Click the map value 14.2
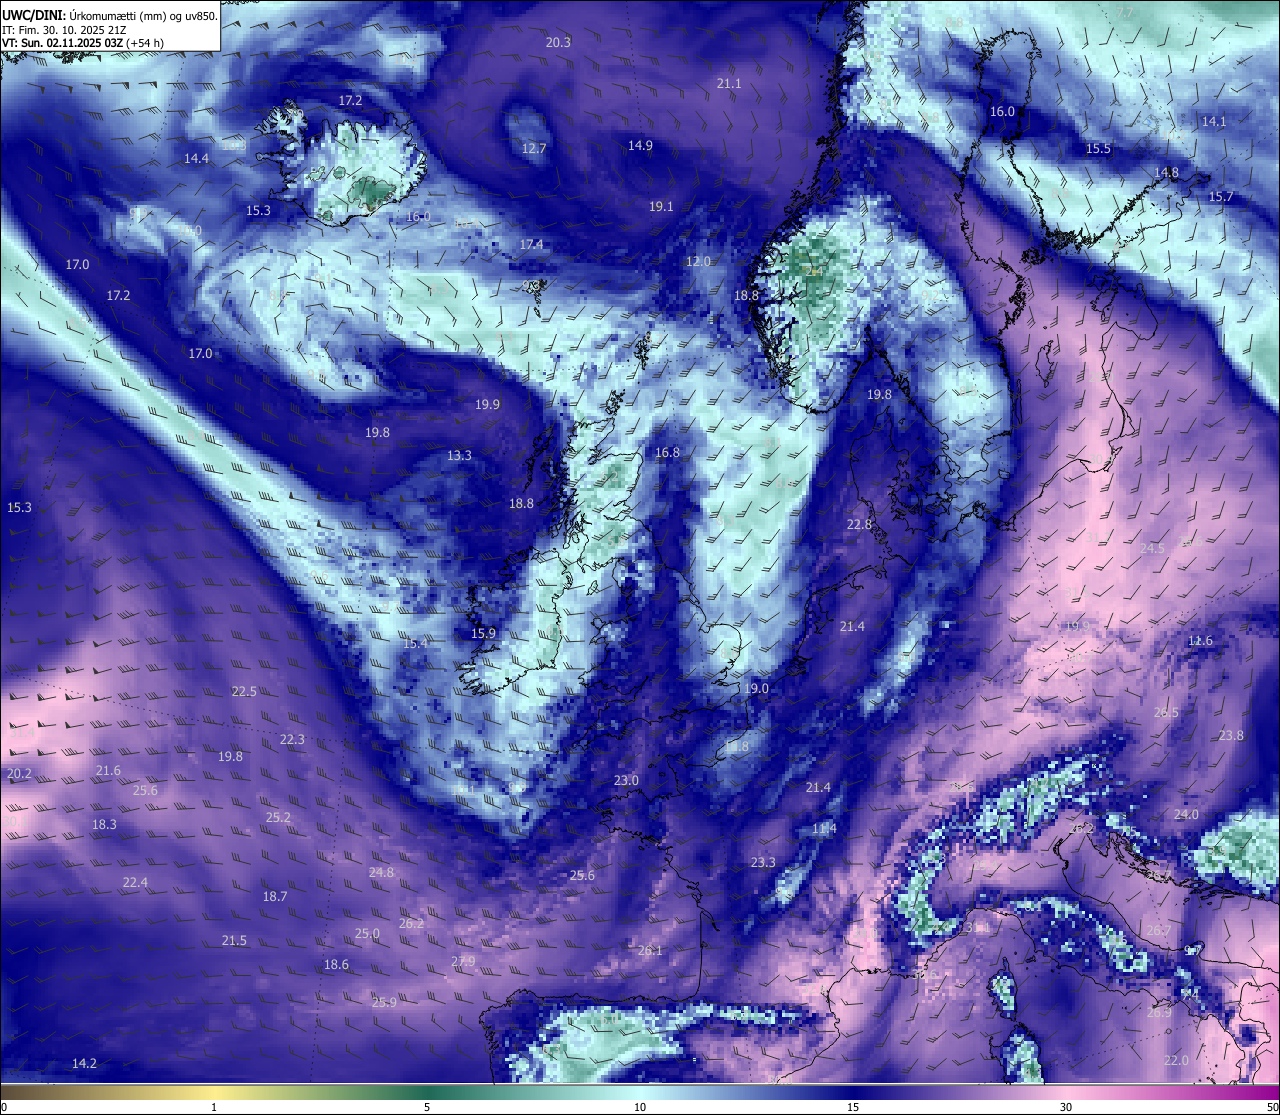Screen dimensions: 1280x1115 click(84, 1064)
